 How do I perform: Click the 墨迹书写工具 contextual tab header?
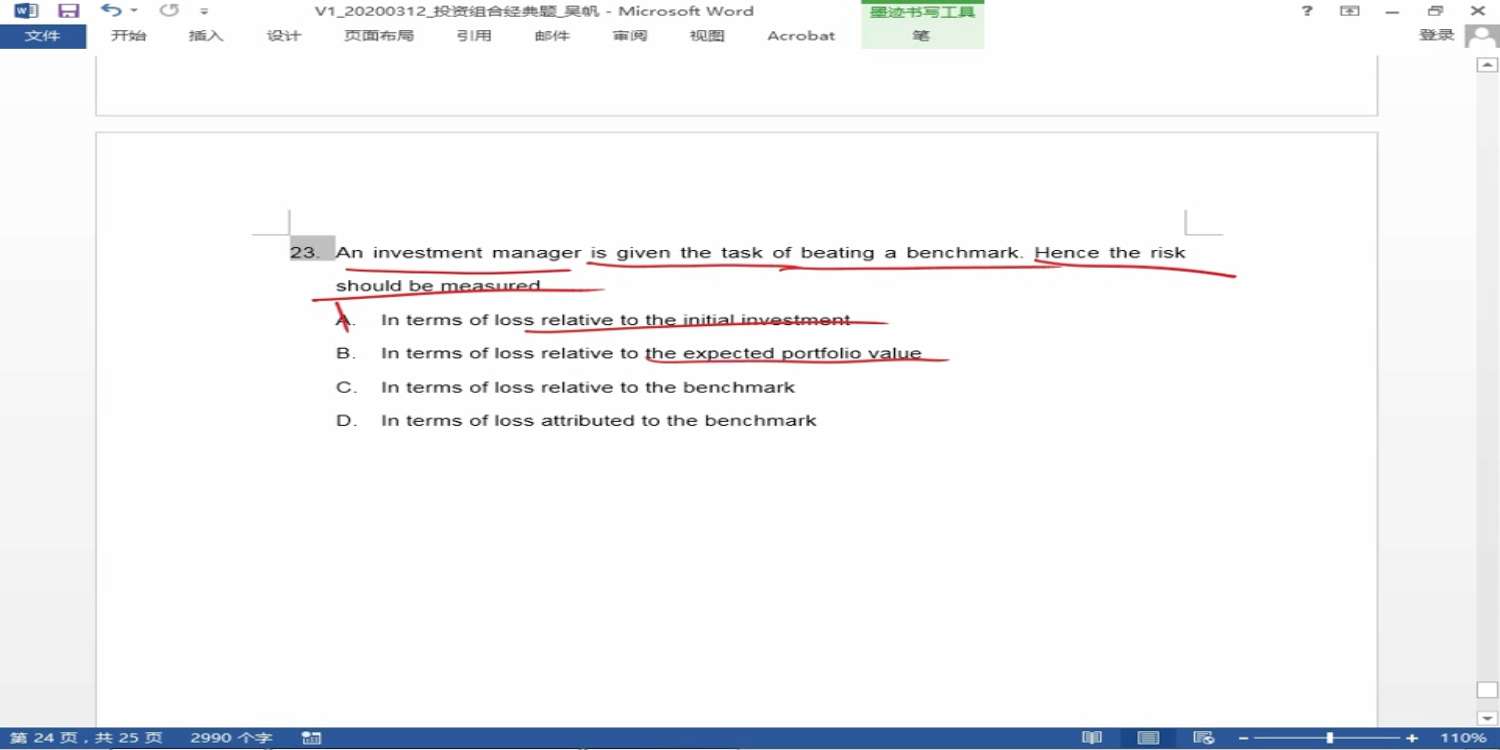pos(922,12)
